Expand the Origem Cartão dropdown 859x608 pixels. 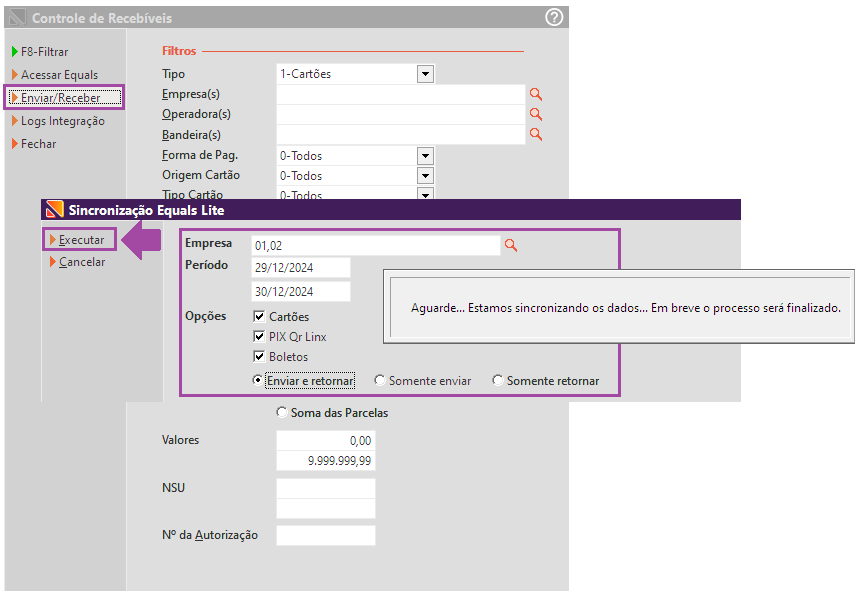(x=425, y=176)
